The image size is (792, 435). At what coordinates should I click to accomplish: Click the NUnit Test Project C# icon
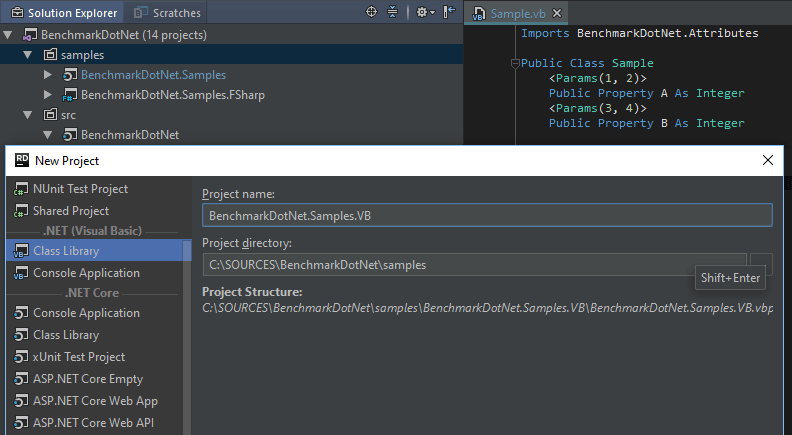click(21, 189)
